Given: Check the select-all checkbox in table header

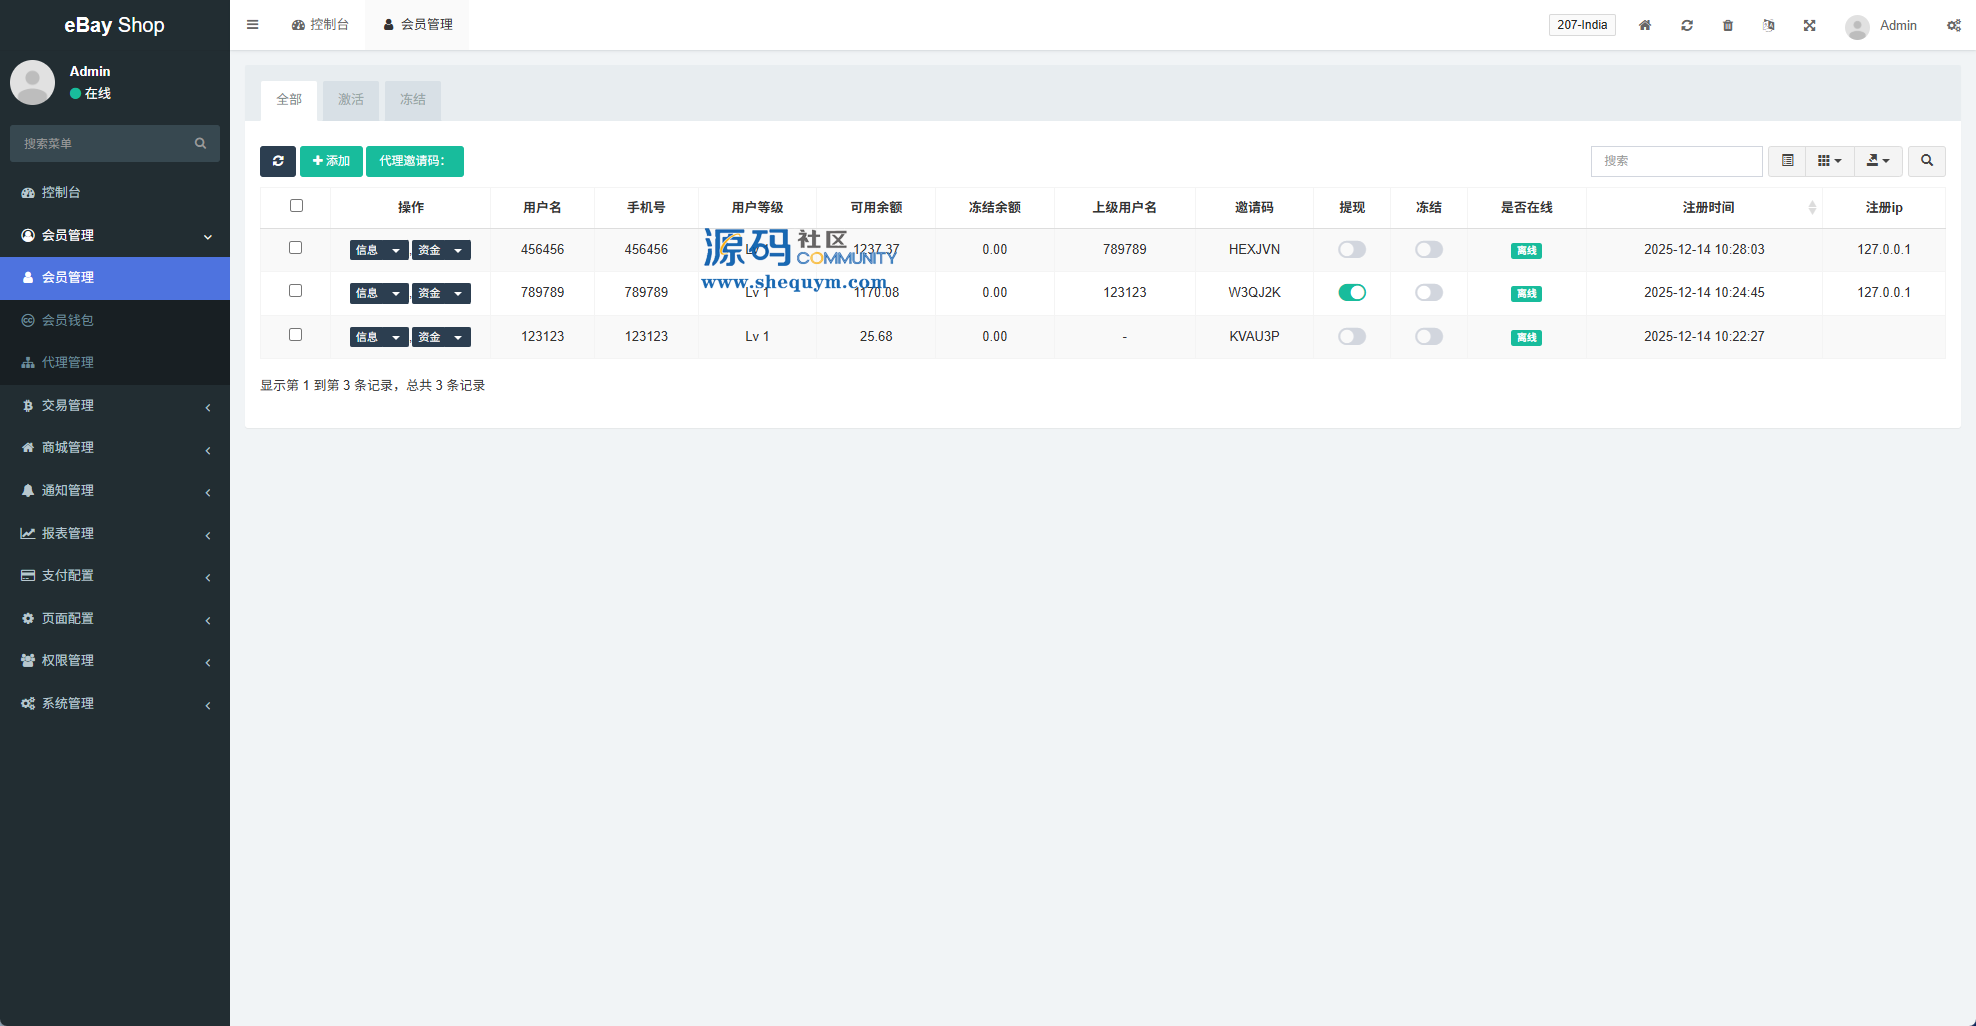Looking at the screenshot, I should (x=296, y=206).
